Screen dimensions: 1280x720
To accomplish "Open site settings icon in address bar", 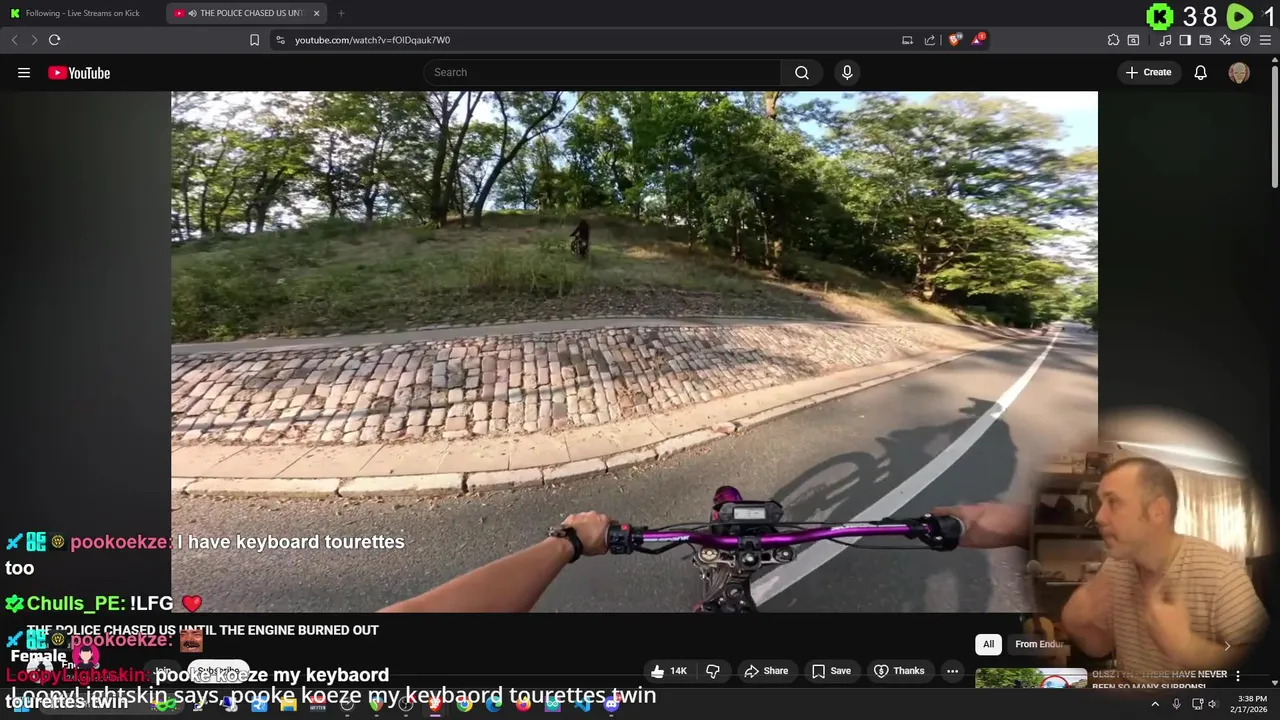I will tap(280, 40).
